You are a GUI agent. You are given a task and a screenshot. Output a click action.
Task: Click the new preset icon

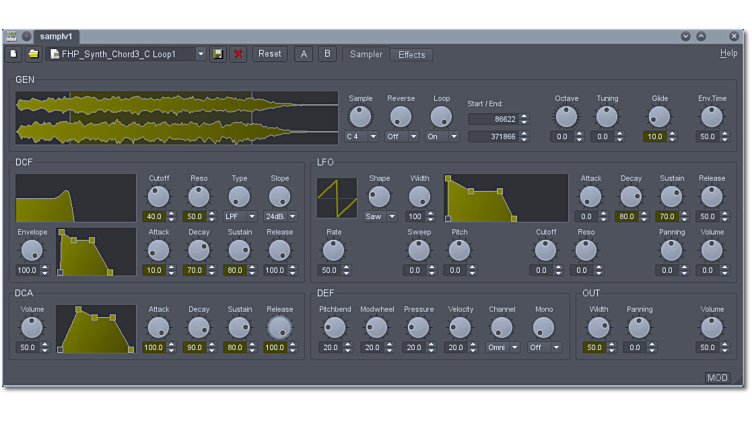14,54
